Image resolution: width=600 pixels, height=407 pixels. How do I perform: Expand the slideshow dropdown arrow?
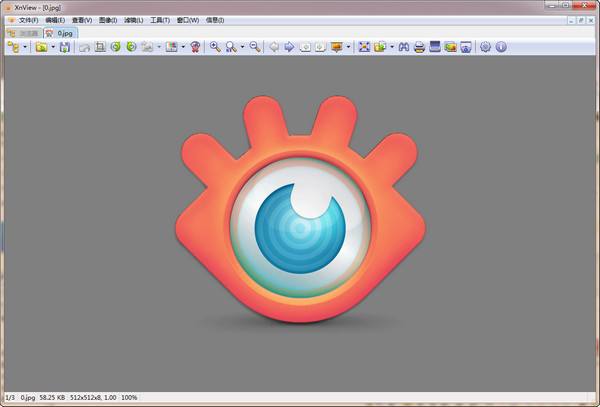348,47
